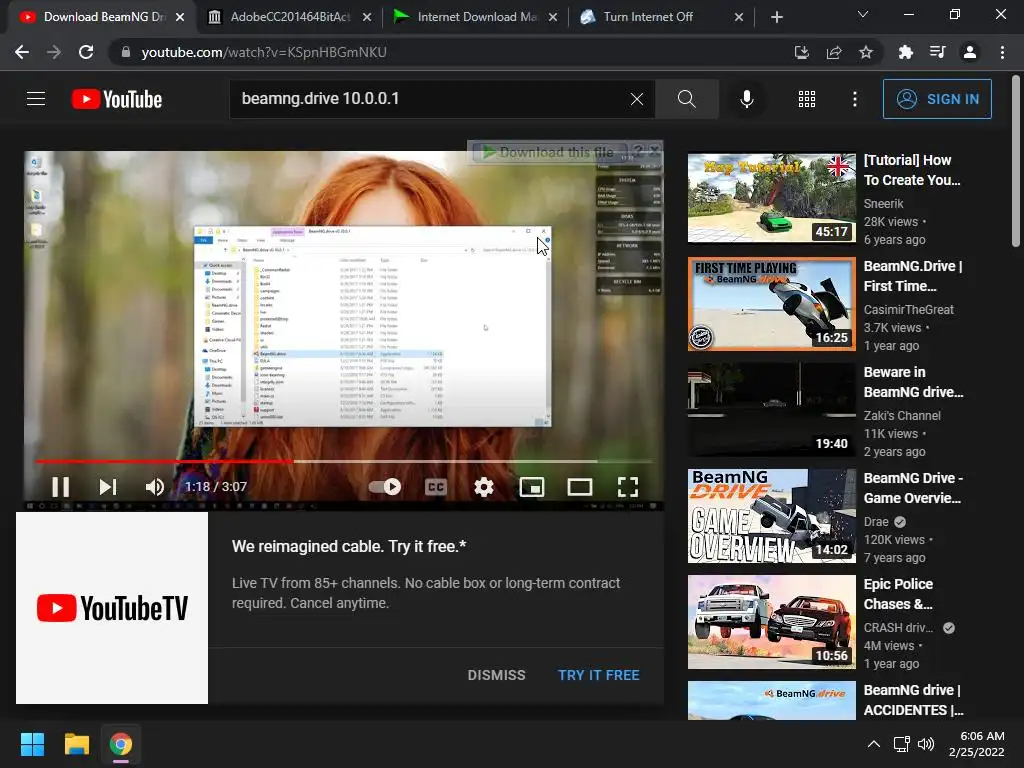
Task: Expand the Chrome tab search chevron
Action: click(x=863, y=14)
